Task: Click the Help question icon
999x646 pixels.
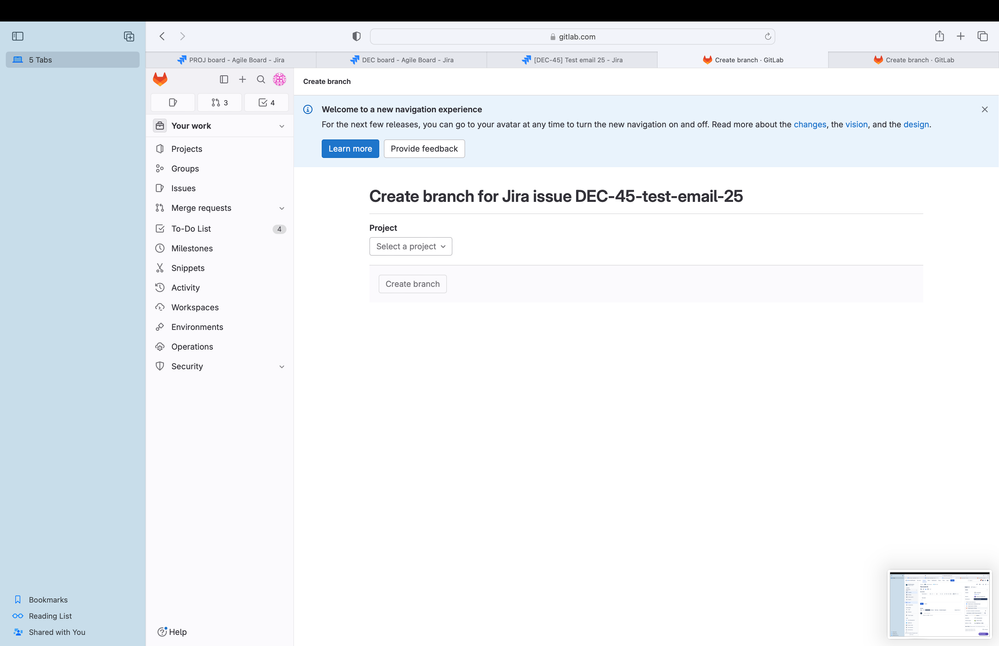Action: (x=162, y=631)
